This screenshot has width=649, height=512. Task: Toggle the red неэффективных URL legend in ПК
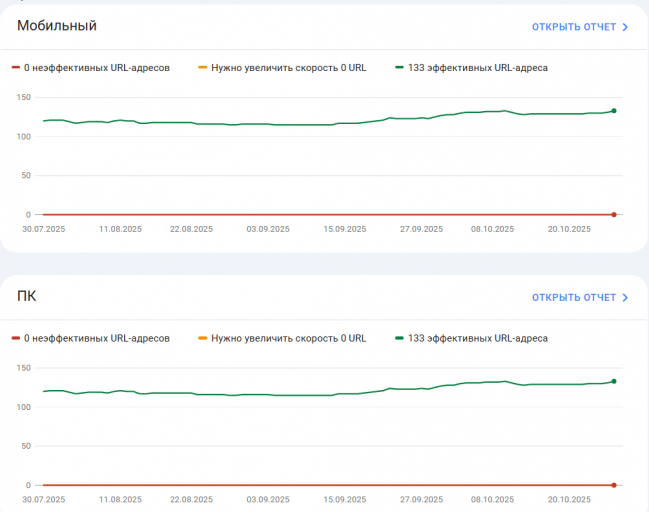(x=91, y=338)
